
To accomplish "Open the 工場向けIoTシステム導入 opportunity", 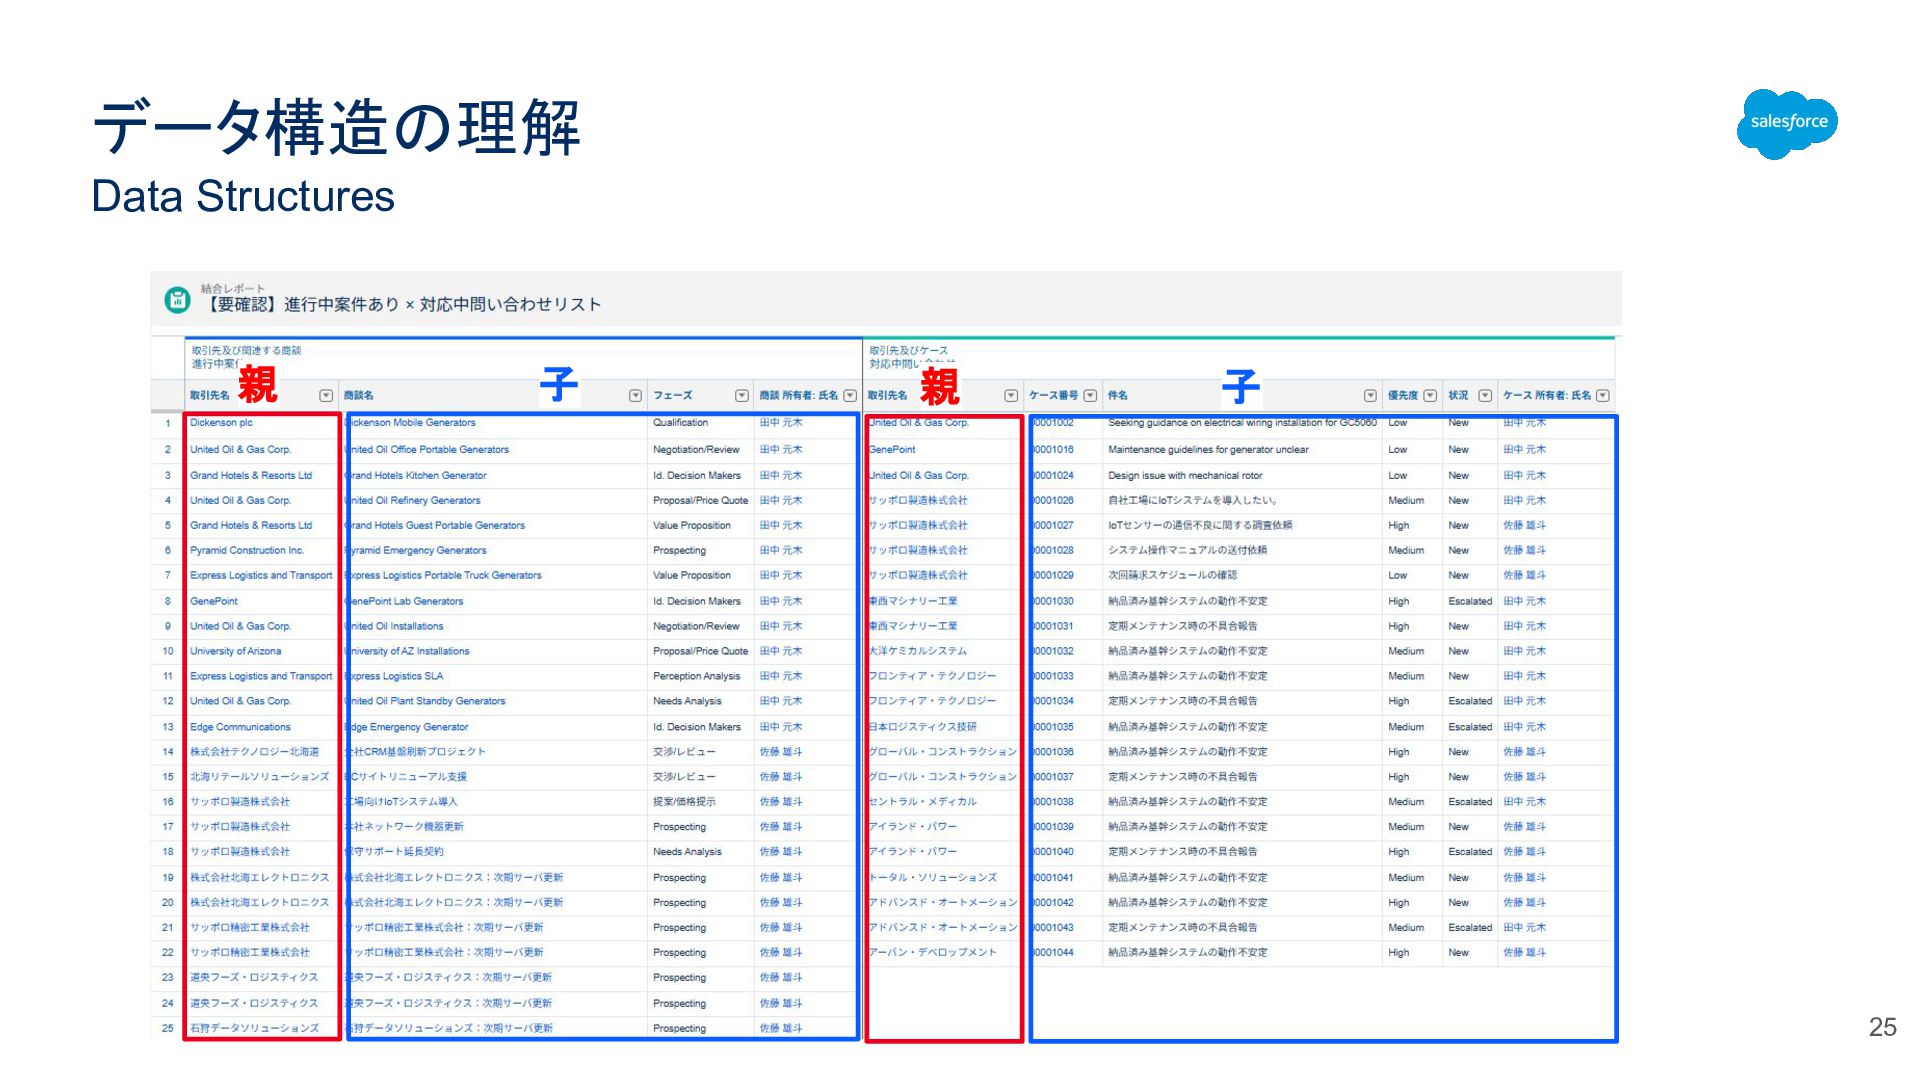I will [401, 802].
